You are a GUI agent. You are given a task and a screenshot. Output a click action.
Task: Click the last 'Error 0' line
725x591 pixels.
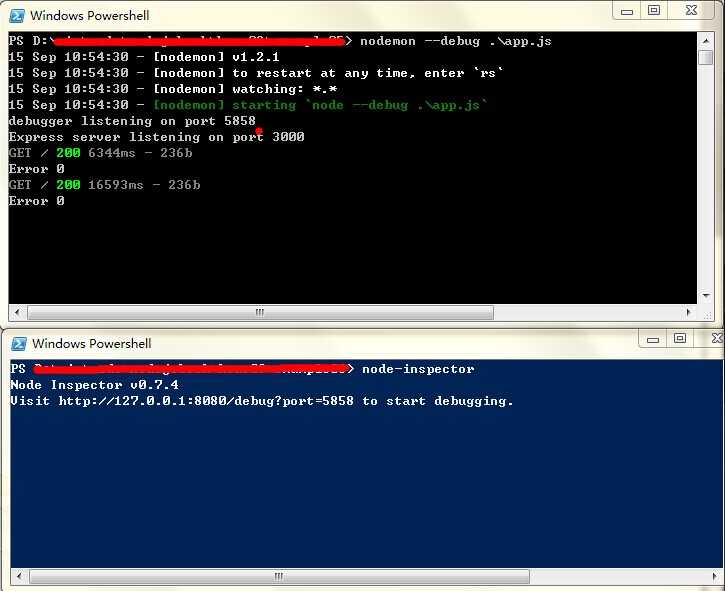coord(37,201)
